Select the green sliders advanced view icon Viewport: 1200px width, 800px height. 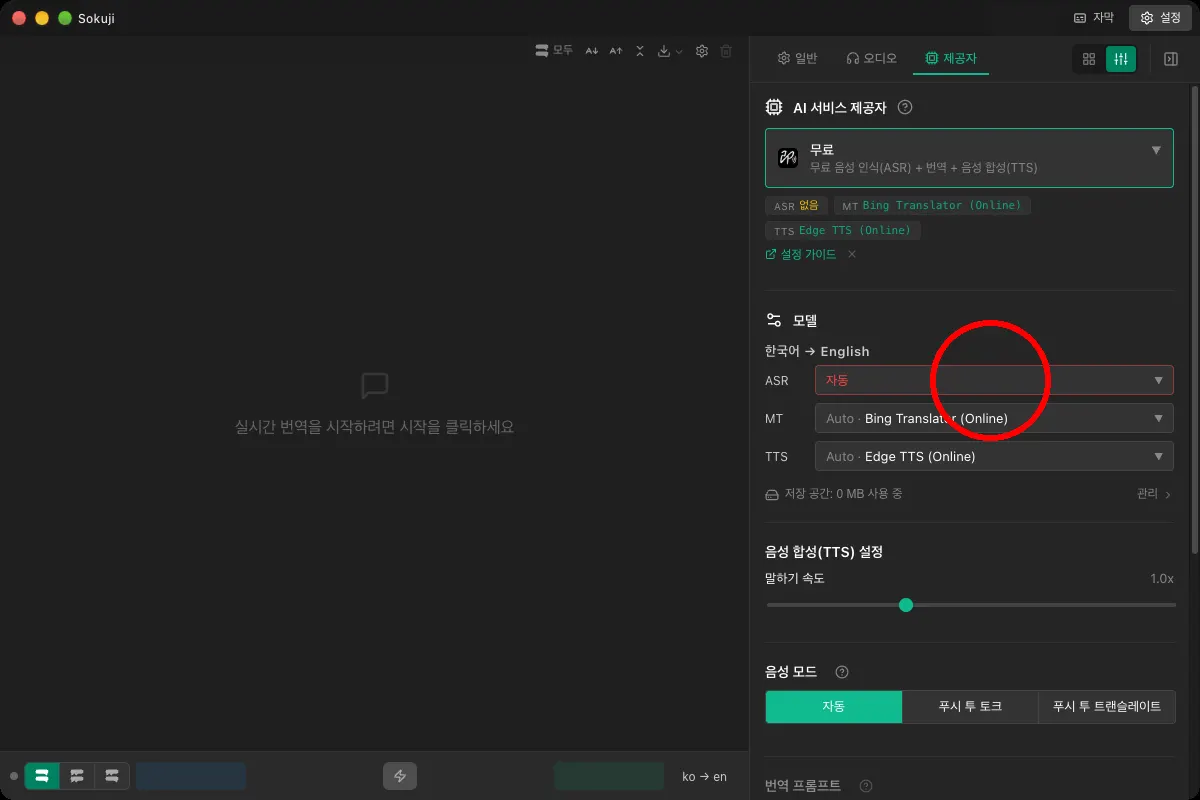coord(1121,59)
